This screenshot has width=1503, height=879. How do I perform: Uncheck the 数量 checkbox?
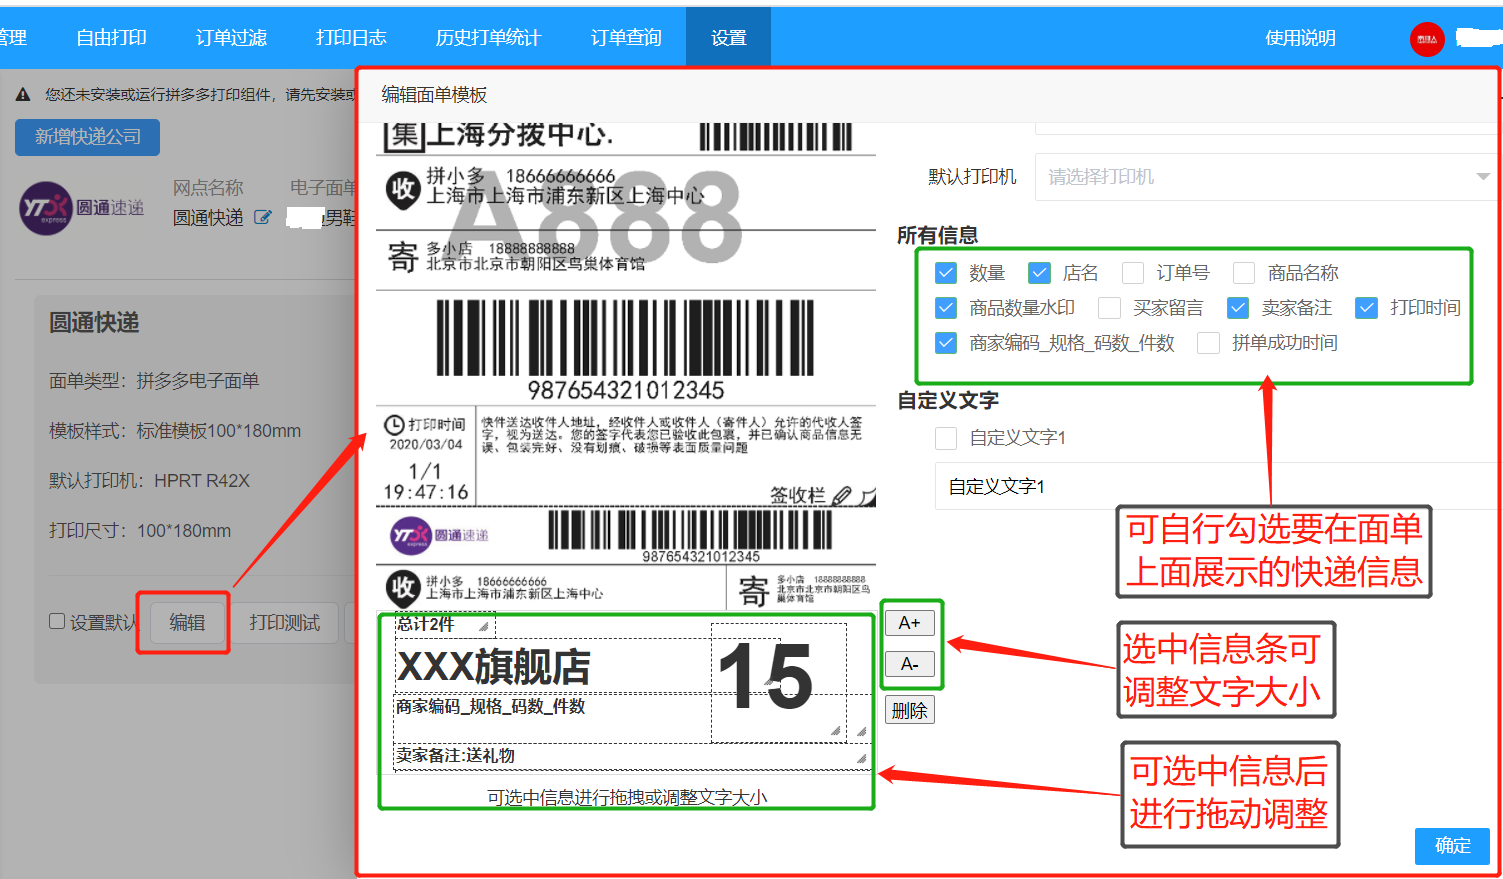pos(946,273)
